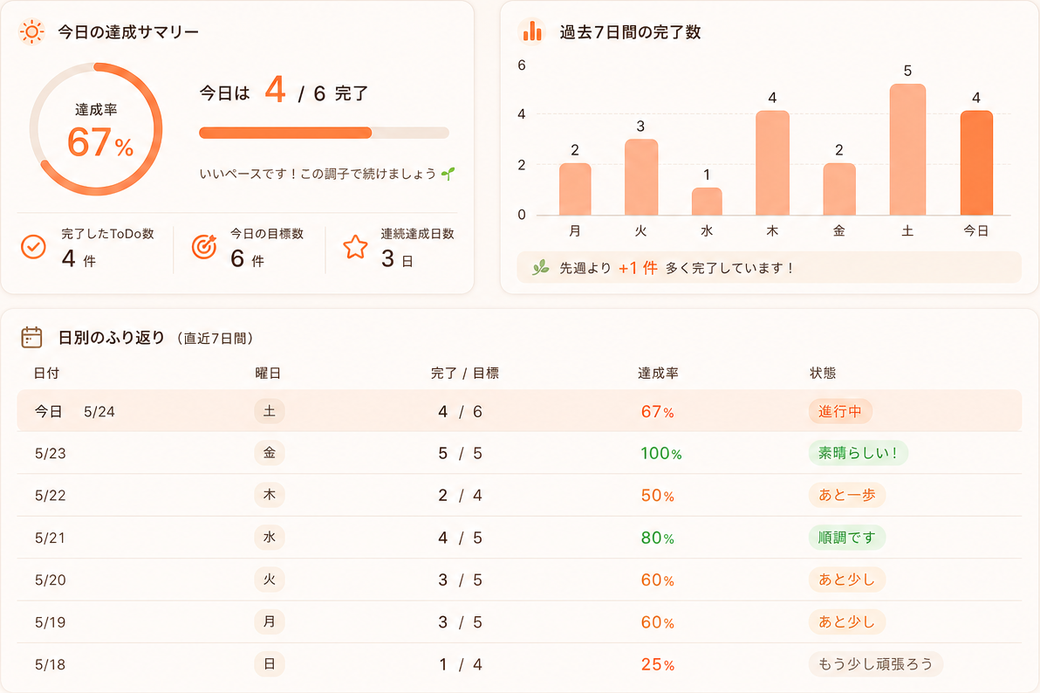The image size is (1040, 693).
Task: Click the 木 bar showing 4
Action: (773, 162)
